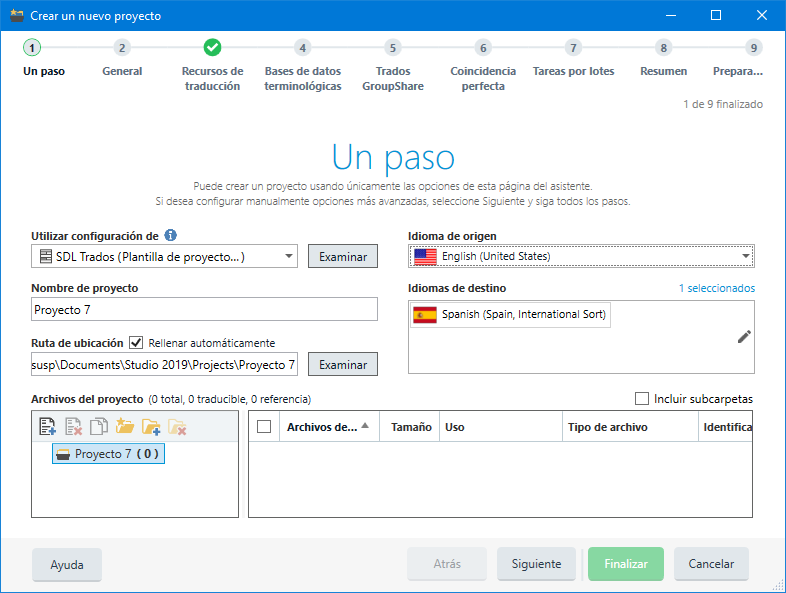786x593 pixels.
Task: Click the Tamaño column header
Action: [411, 427]
